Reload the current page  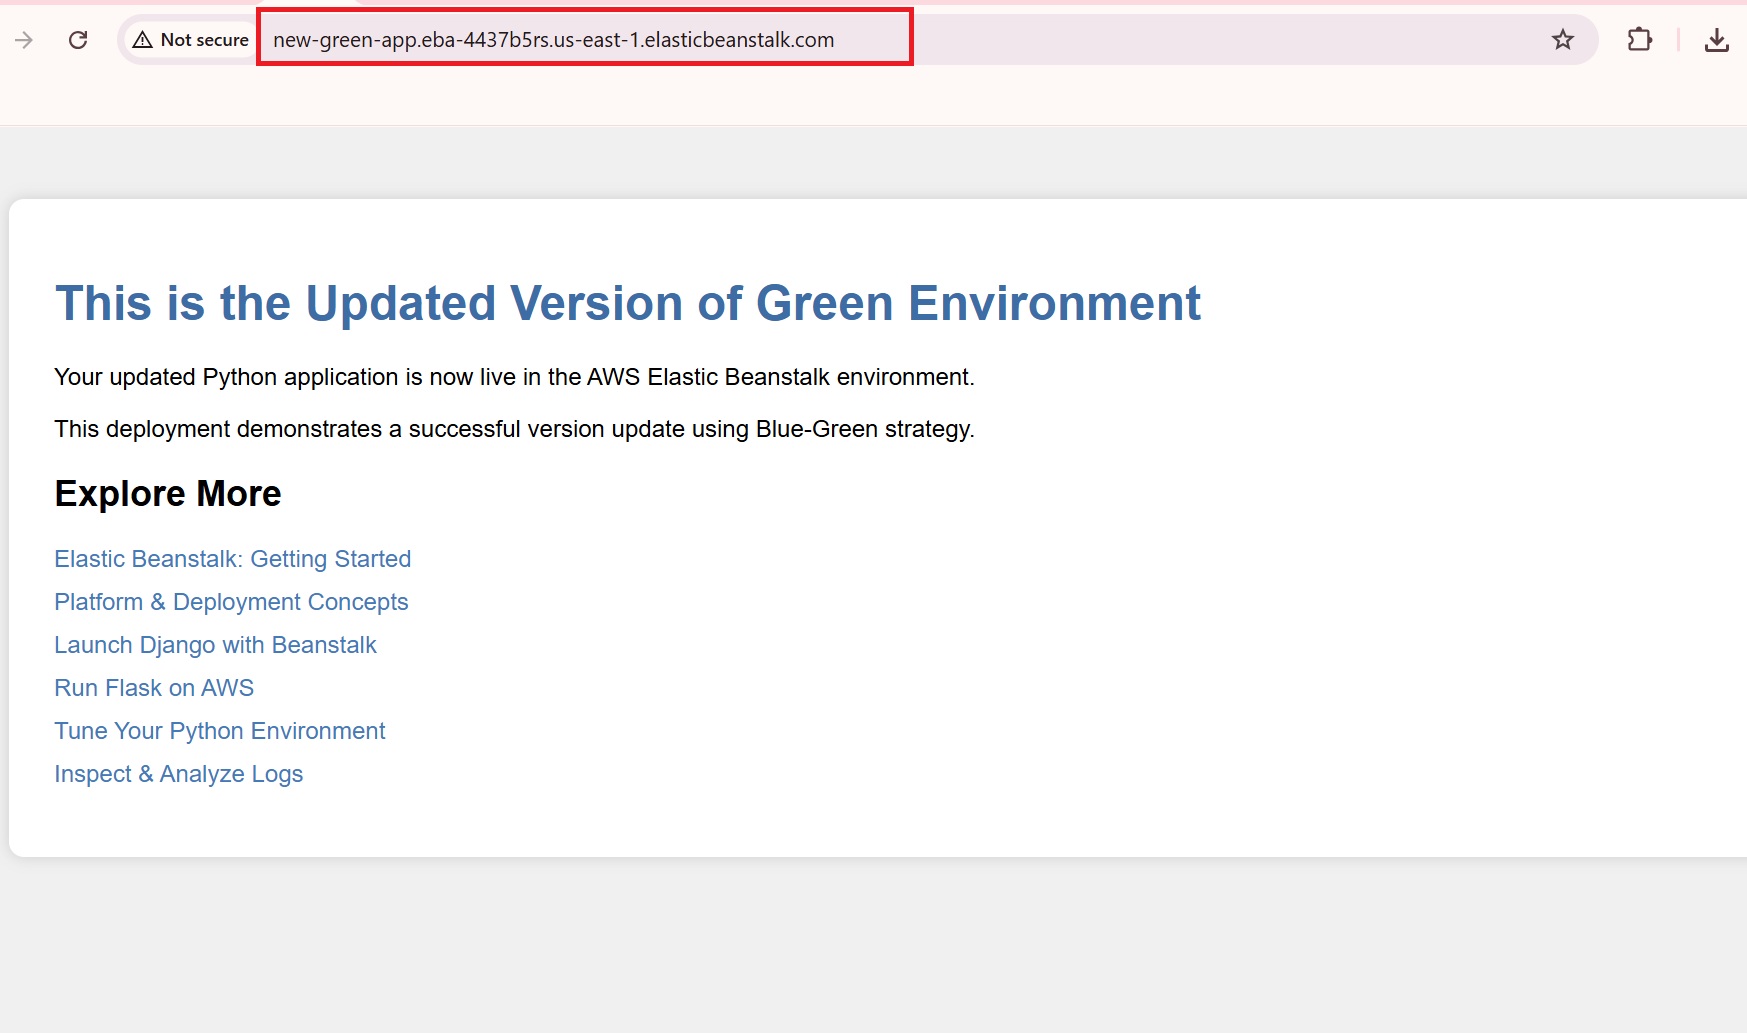[78, 40]
